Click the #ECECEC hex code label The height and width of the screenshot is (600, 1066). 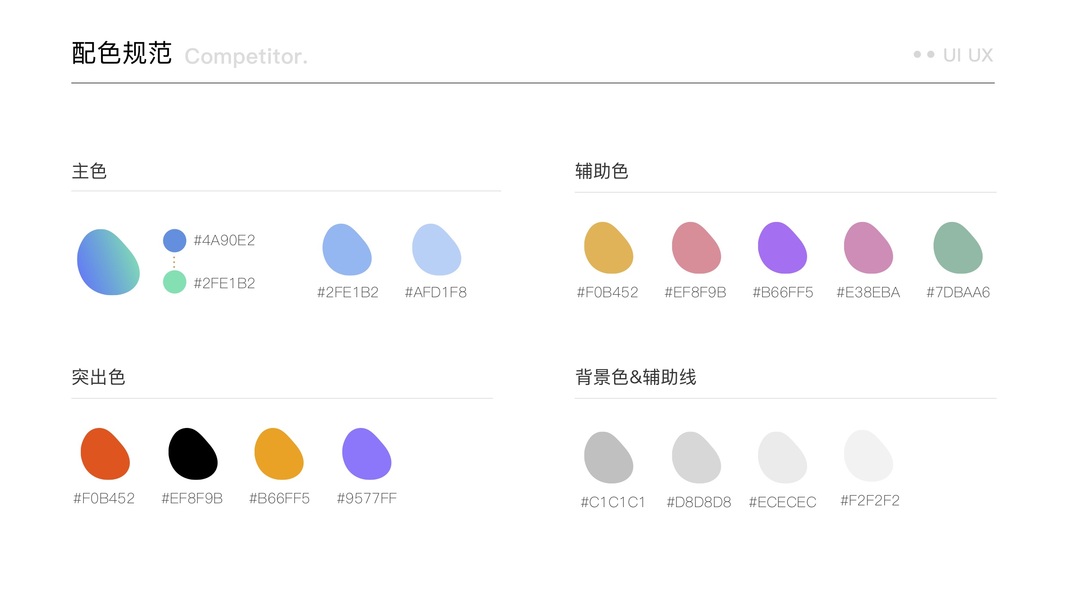coord(782,502)
